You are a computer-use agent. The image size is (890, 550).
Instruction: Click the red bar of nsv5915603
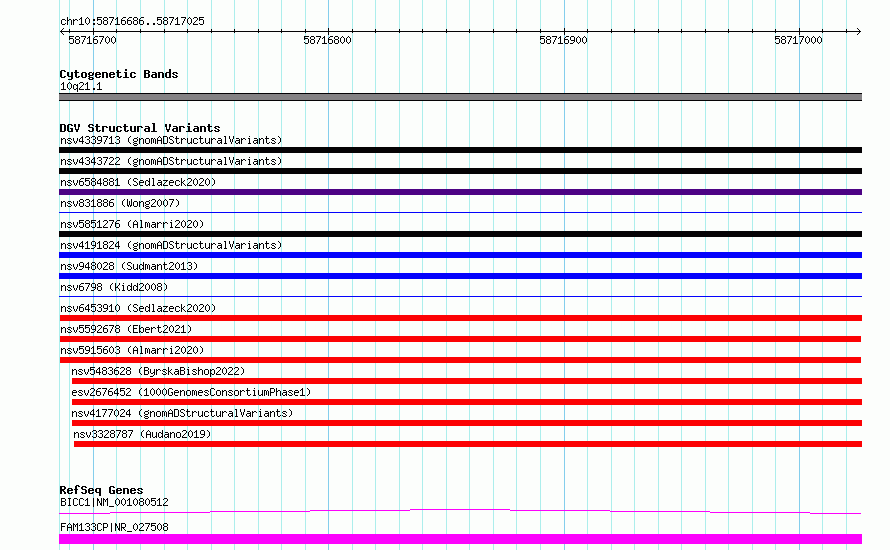click(460, 360)
